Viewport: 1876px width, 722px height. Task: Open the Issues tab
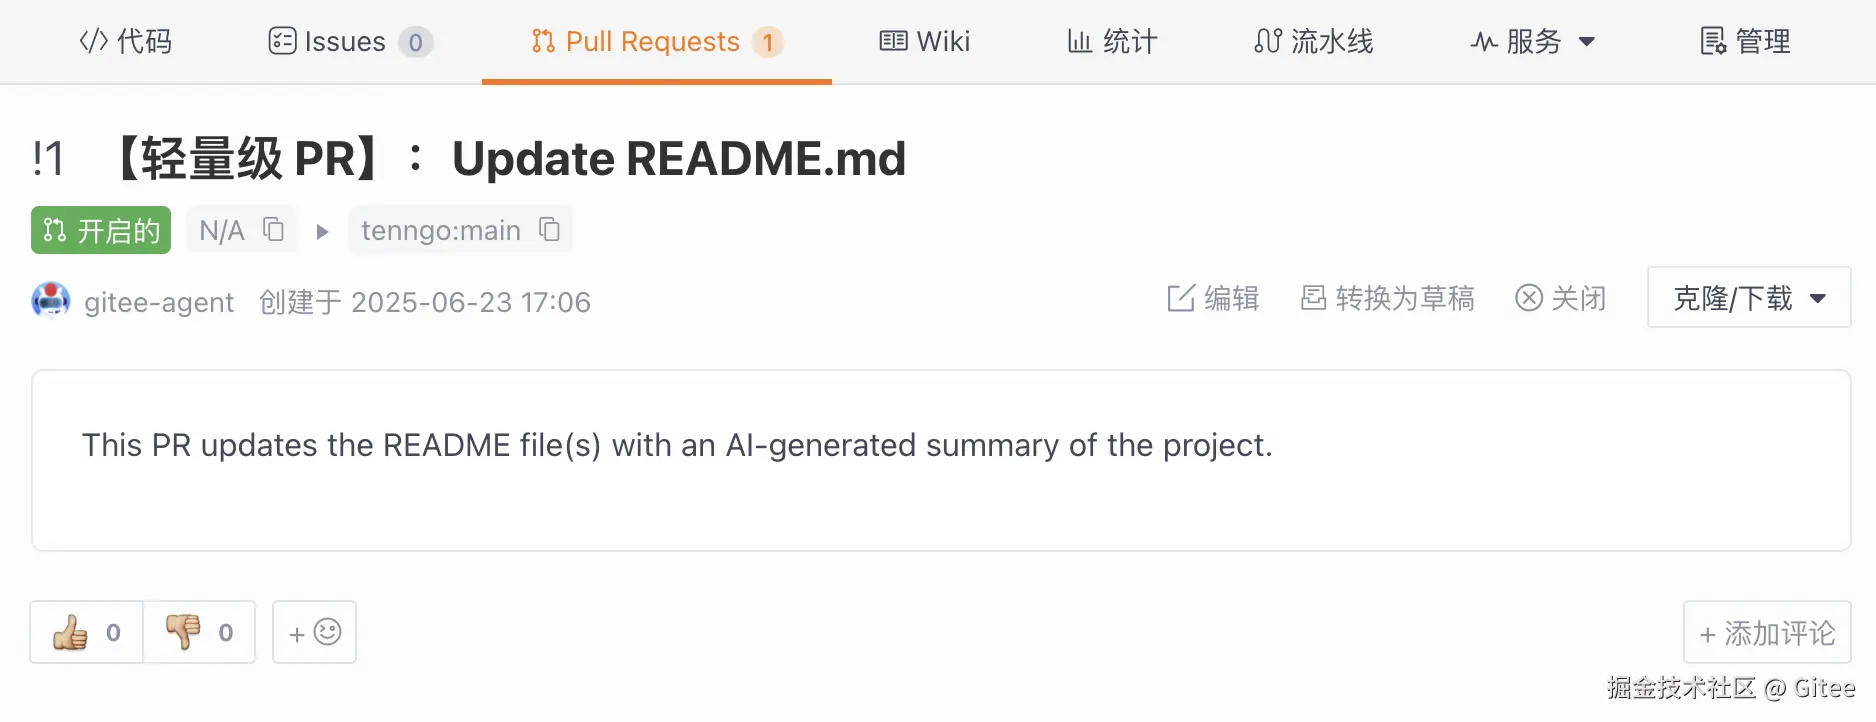pos(350,42)
